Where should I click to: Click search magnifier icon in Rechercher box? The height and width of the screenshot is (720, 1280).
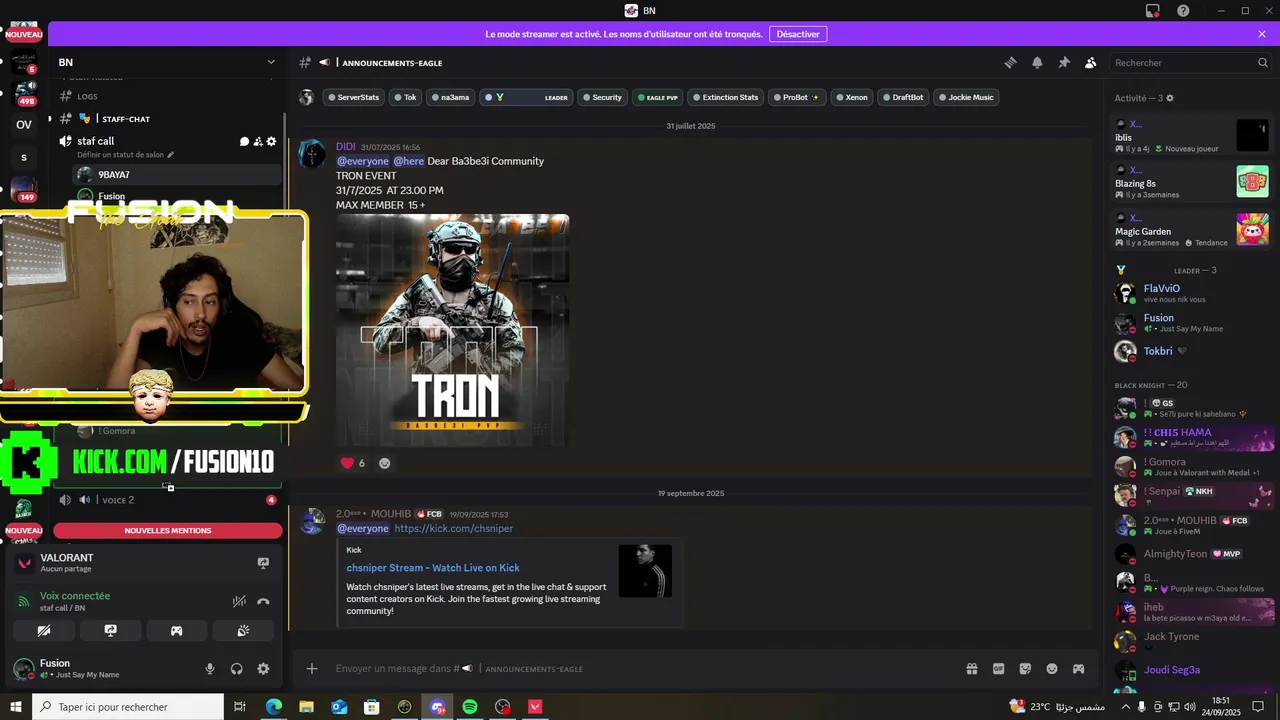(1263, 63)
